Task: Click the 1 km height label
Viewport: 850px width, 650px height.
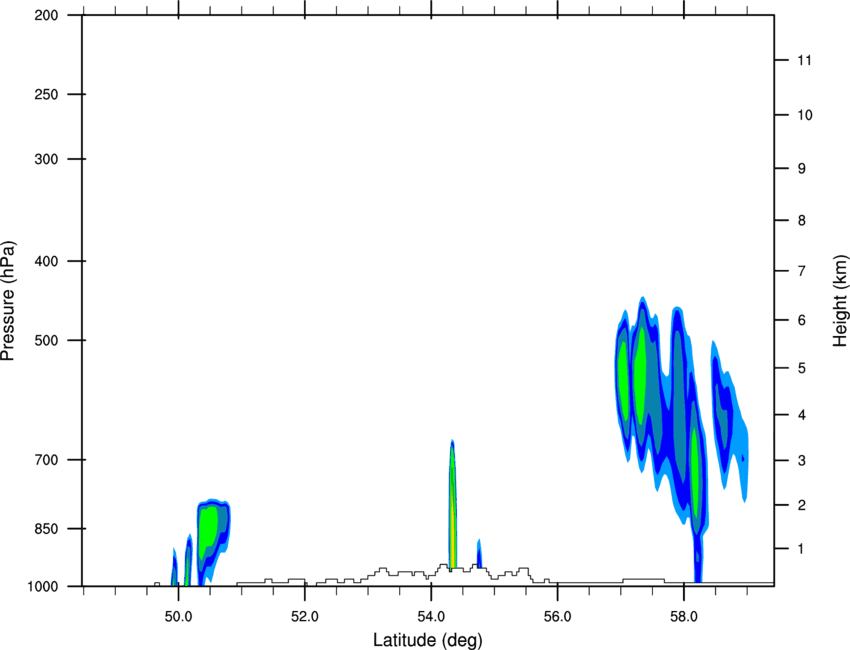Action: pyautogui.click(x=802, y=549)
